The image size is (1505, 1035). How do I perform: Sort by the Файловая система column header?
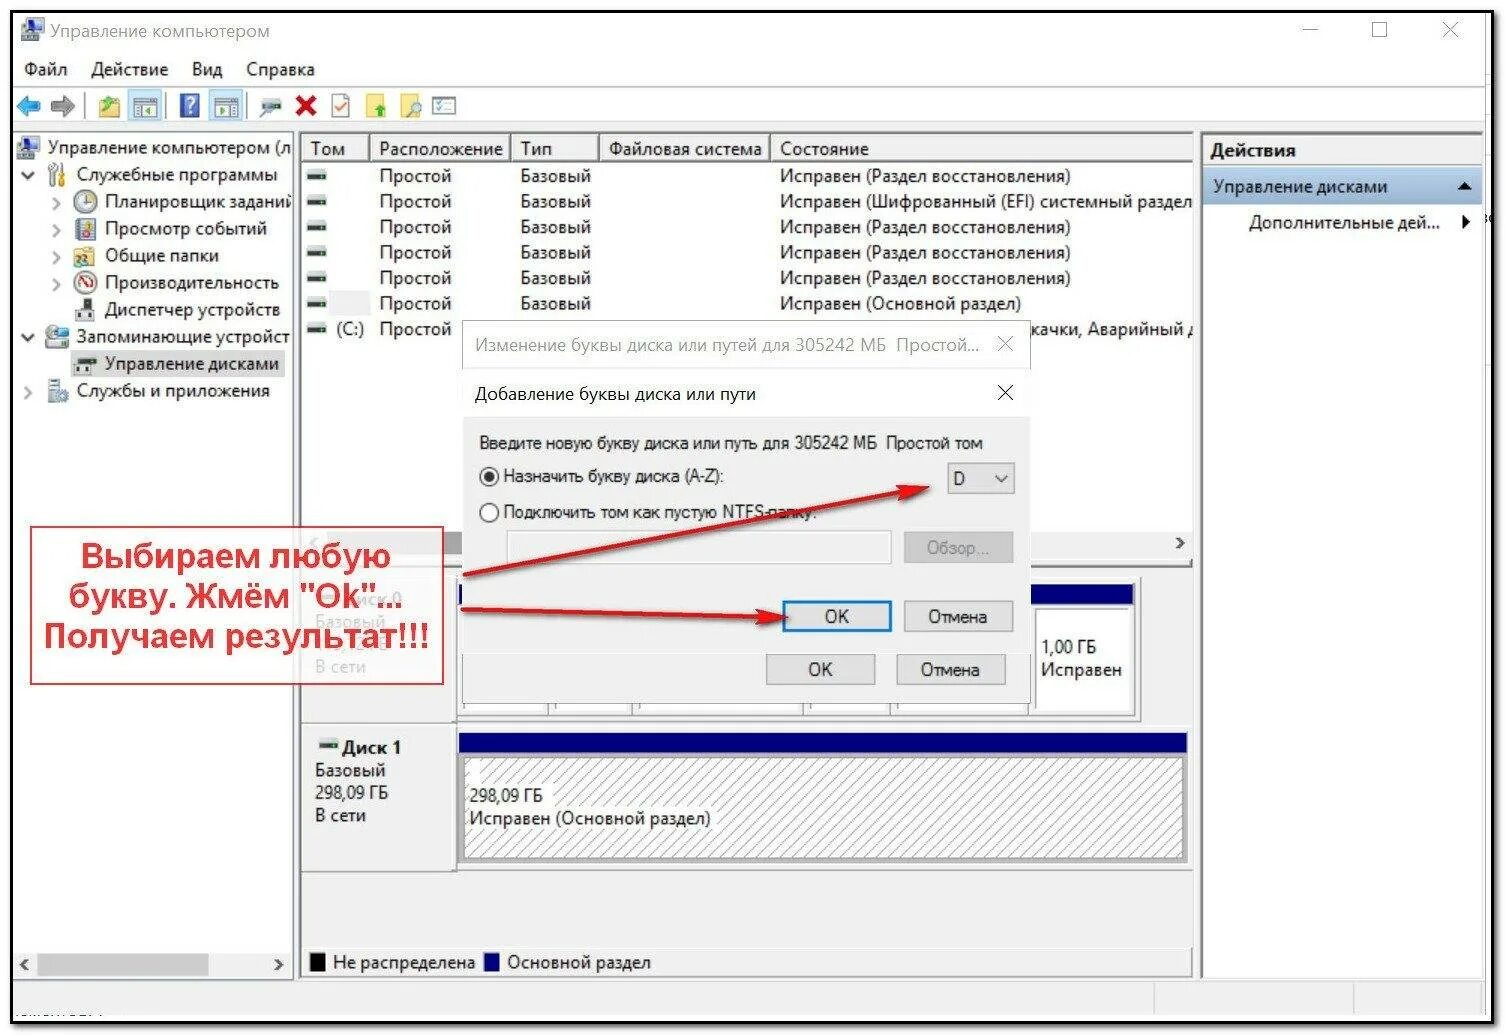pyautogui.click(x=684, y=149)
